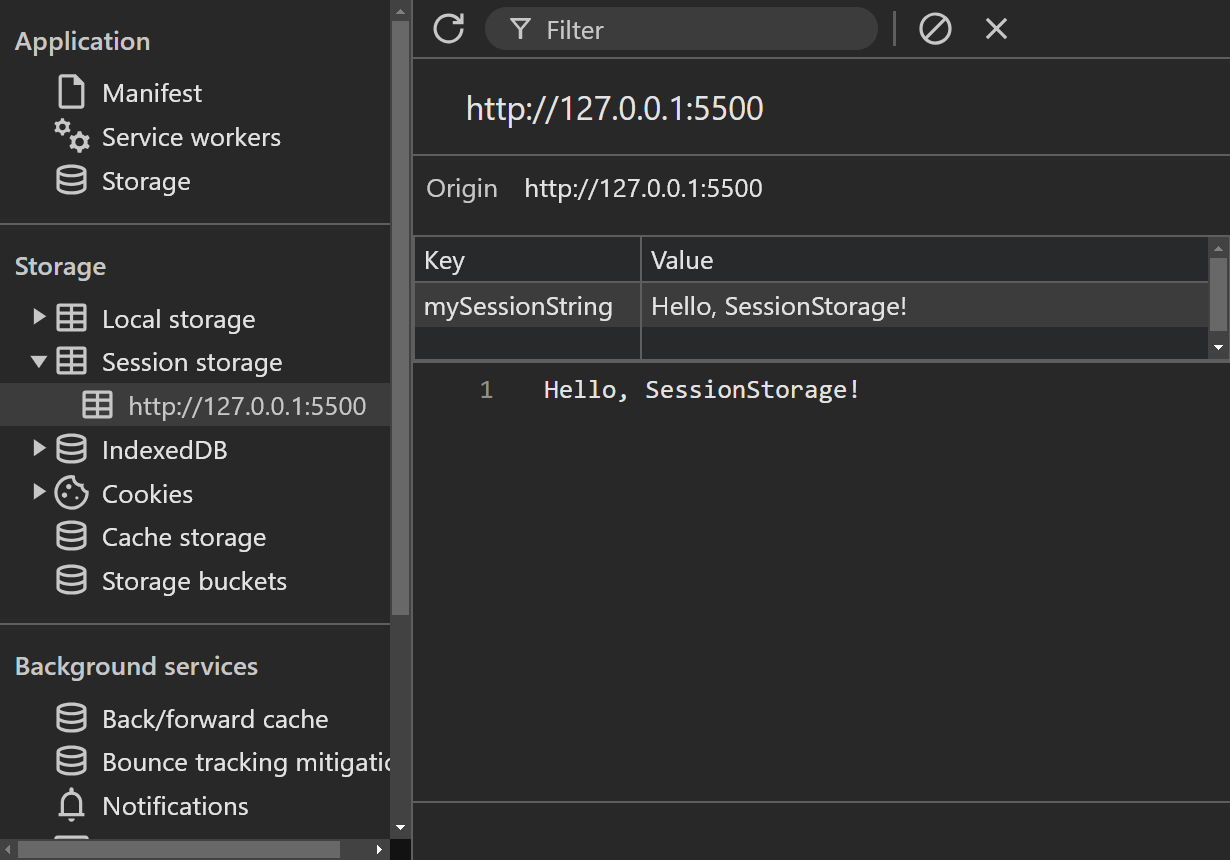Viewport: 1230px width, 860px height.
Task: Click the refresh items icon
Action: pyautogui.click(x=447, y=29)
